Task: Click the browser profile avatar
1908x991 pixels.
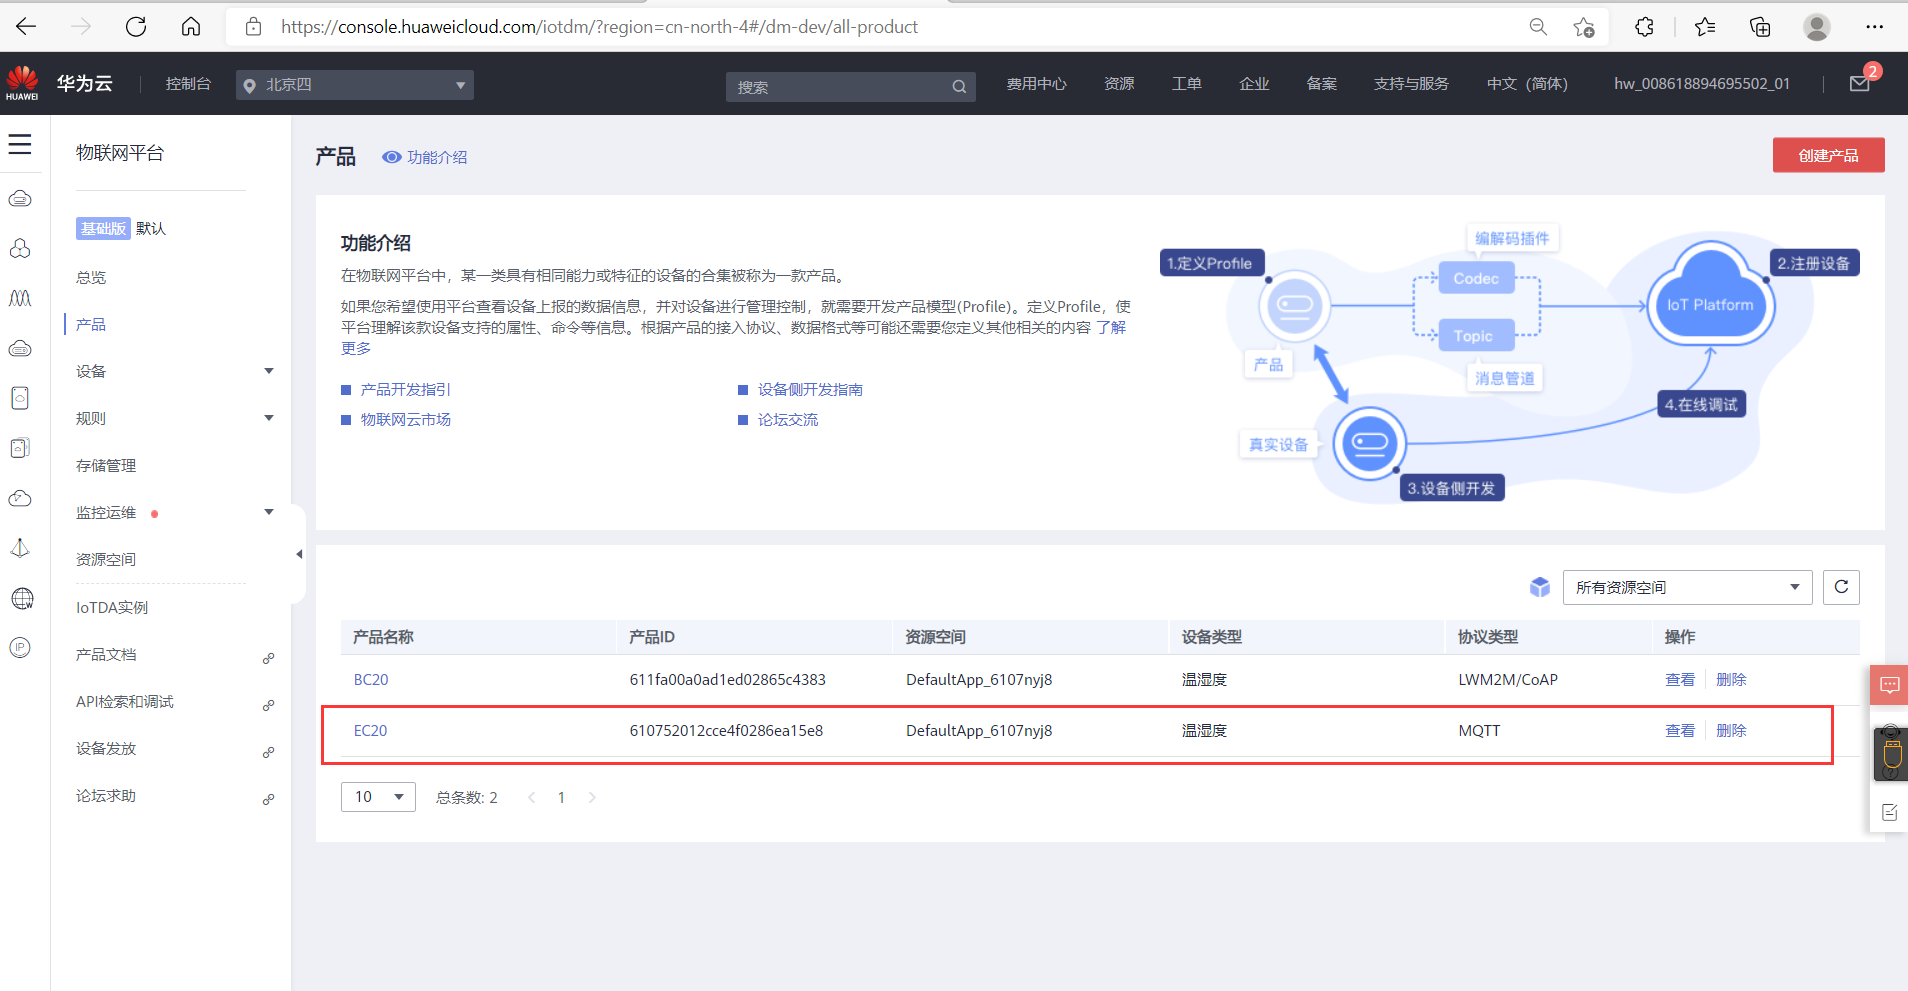Action: [1817, 27]
